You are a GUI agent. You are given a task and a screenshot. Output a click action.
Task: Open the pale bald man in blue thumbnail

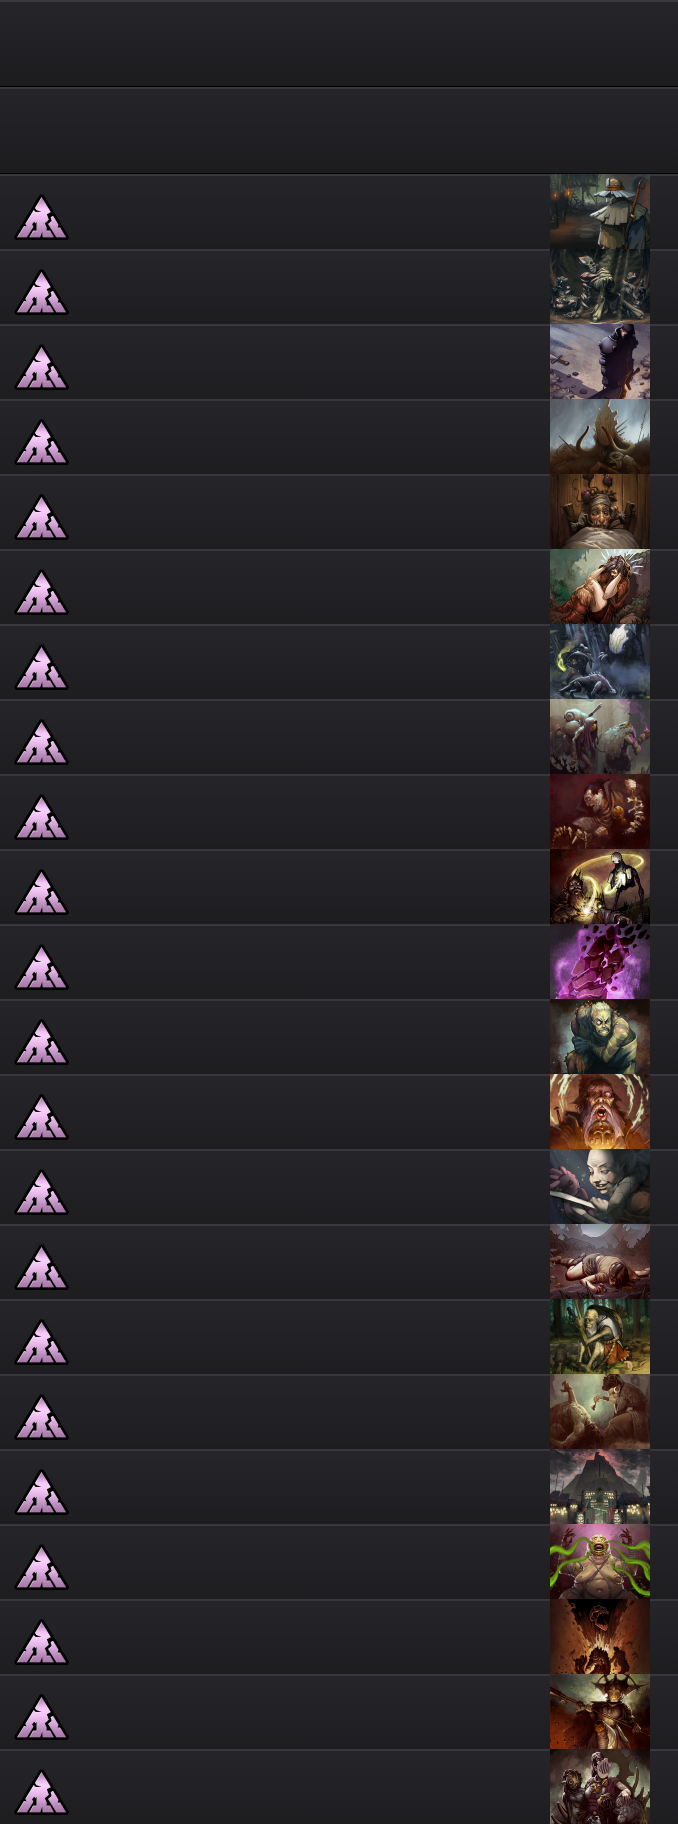[600, 1037]
